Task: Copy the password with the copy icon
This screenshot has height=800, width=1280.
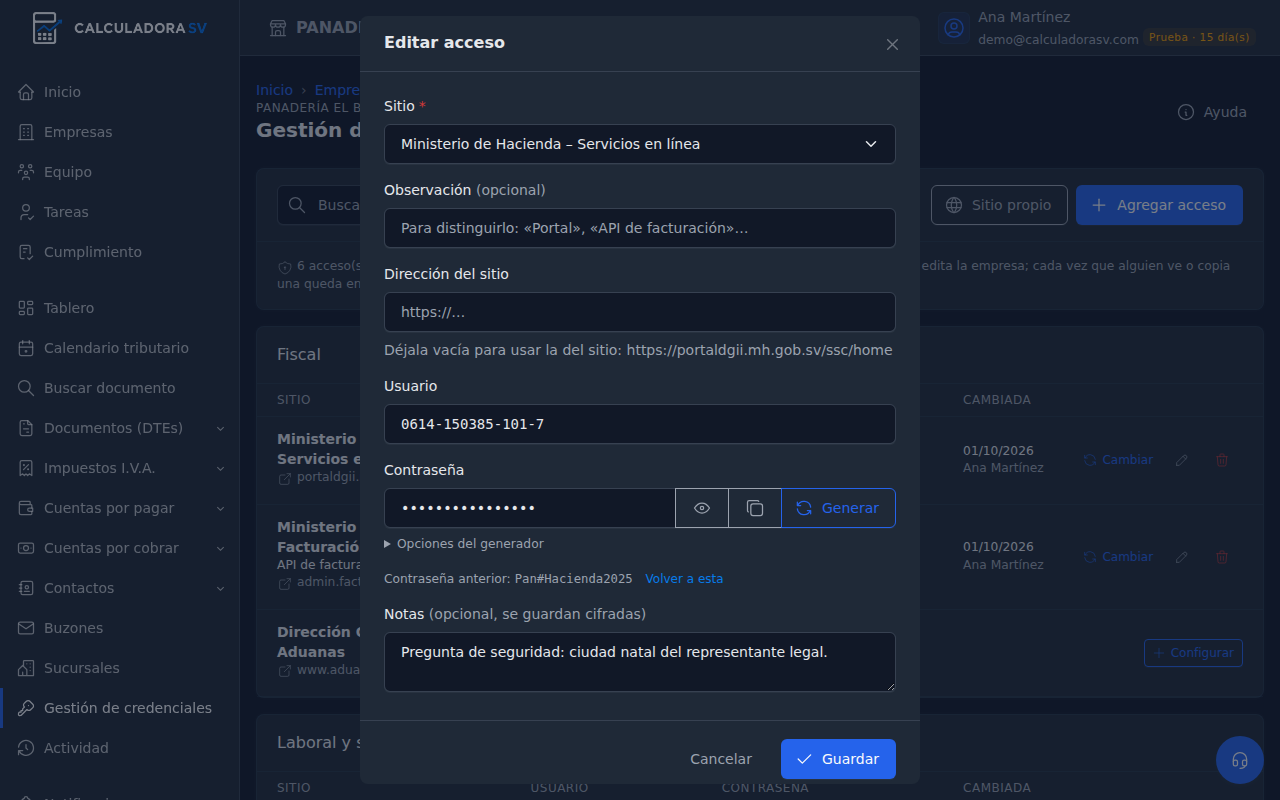Action: click(x=755, y=508)
